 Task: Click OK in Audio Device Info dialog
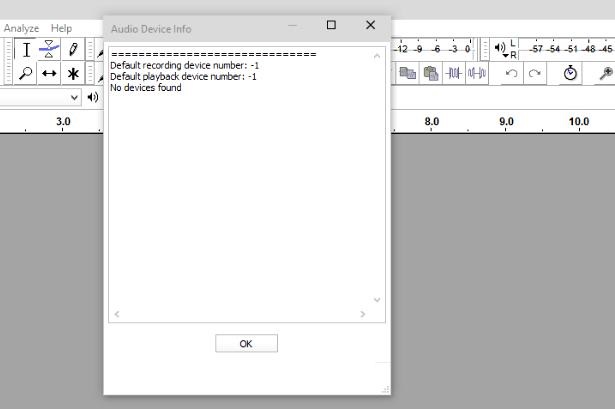tap(246, 344)
